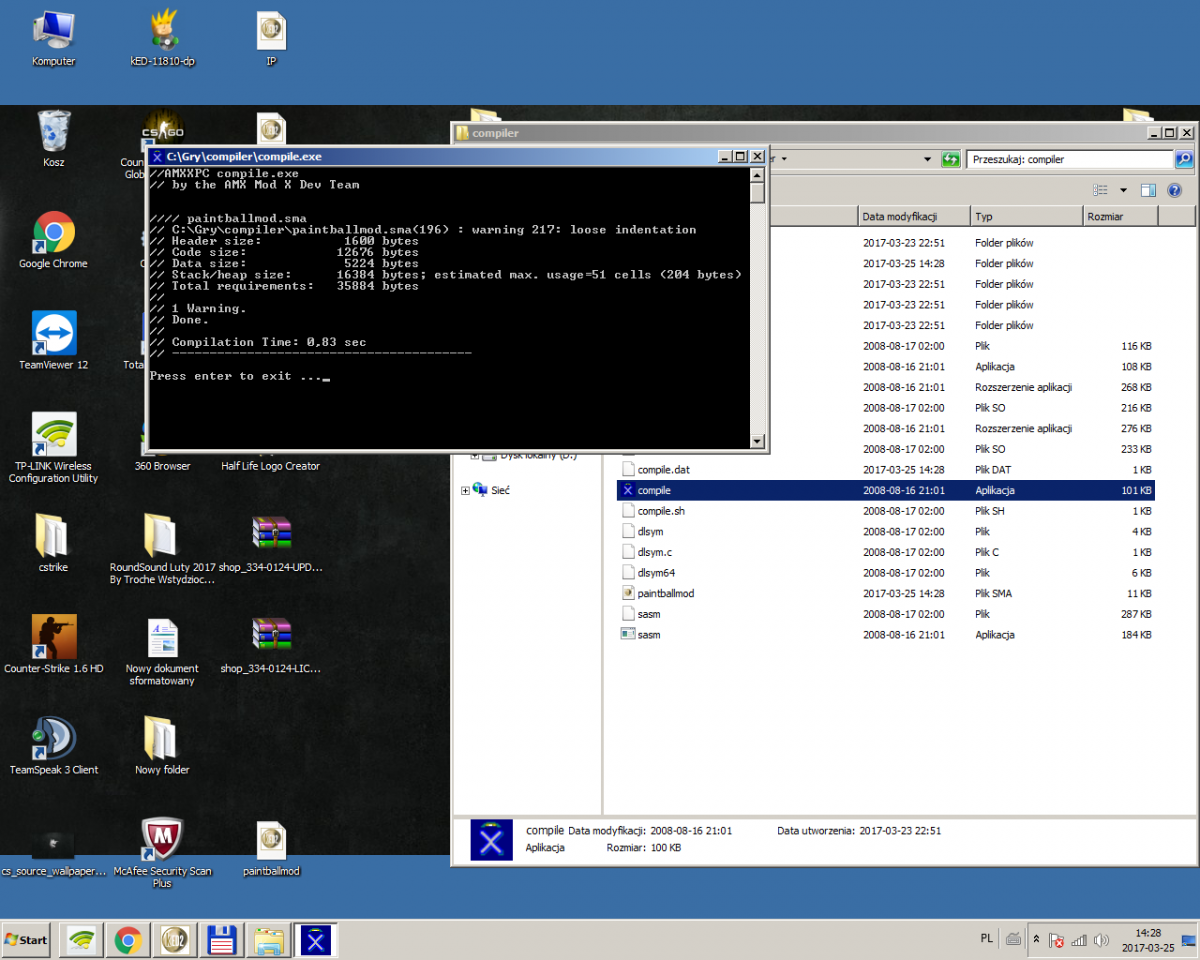
Task: Click the console window's scroll-down arrow
Action: (x=757, y=441)
